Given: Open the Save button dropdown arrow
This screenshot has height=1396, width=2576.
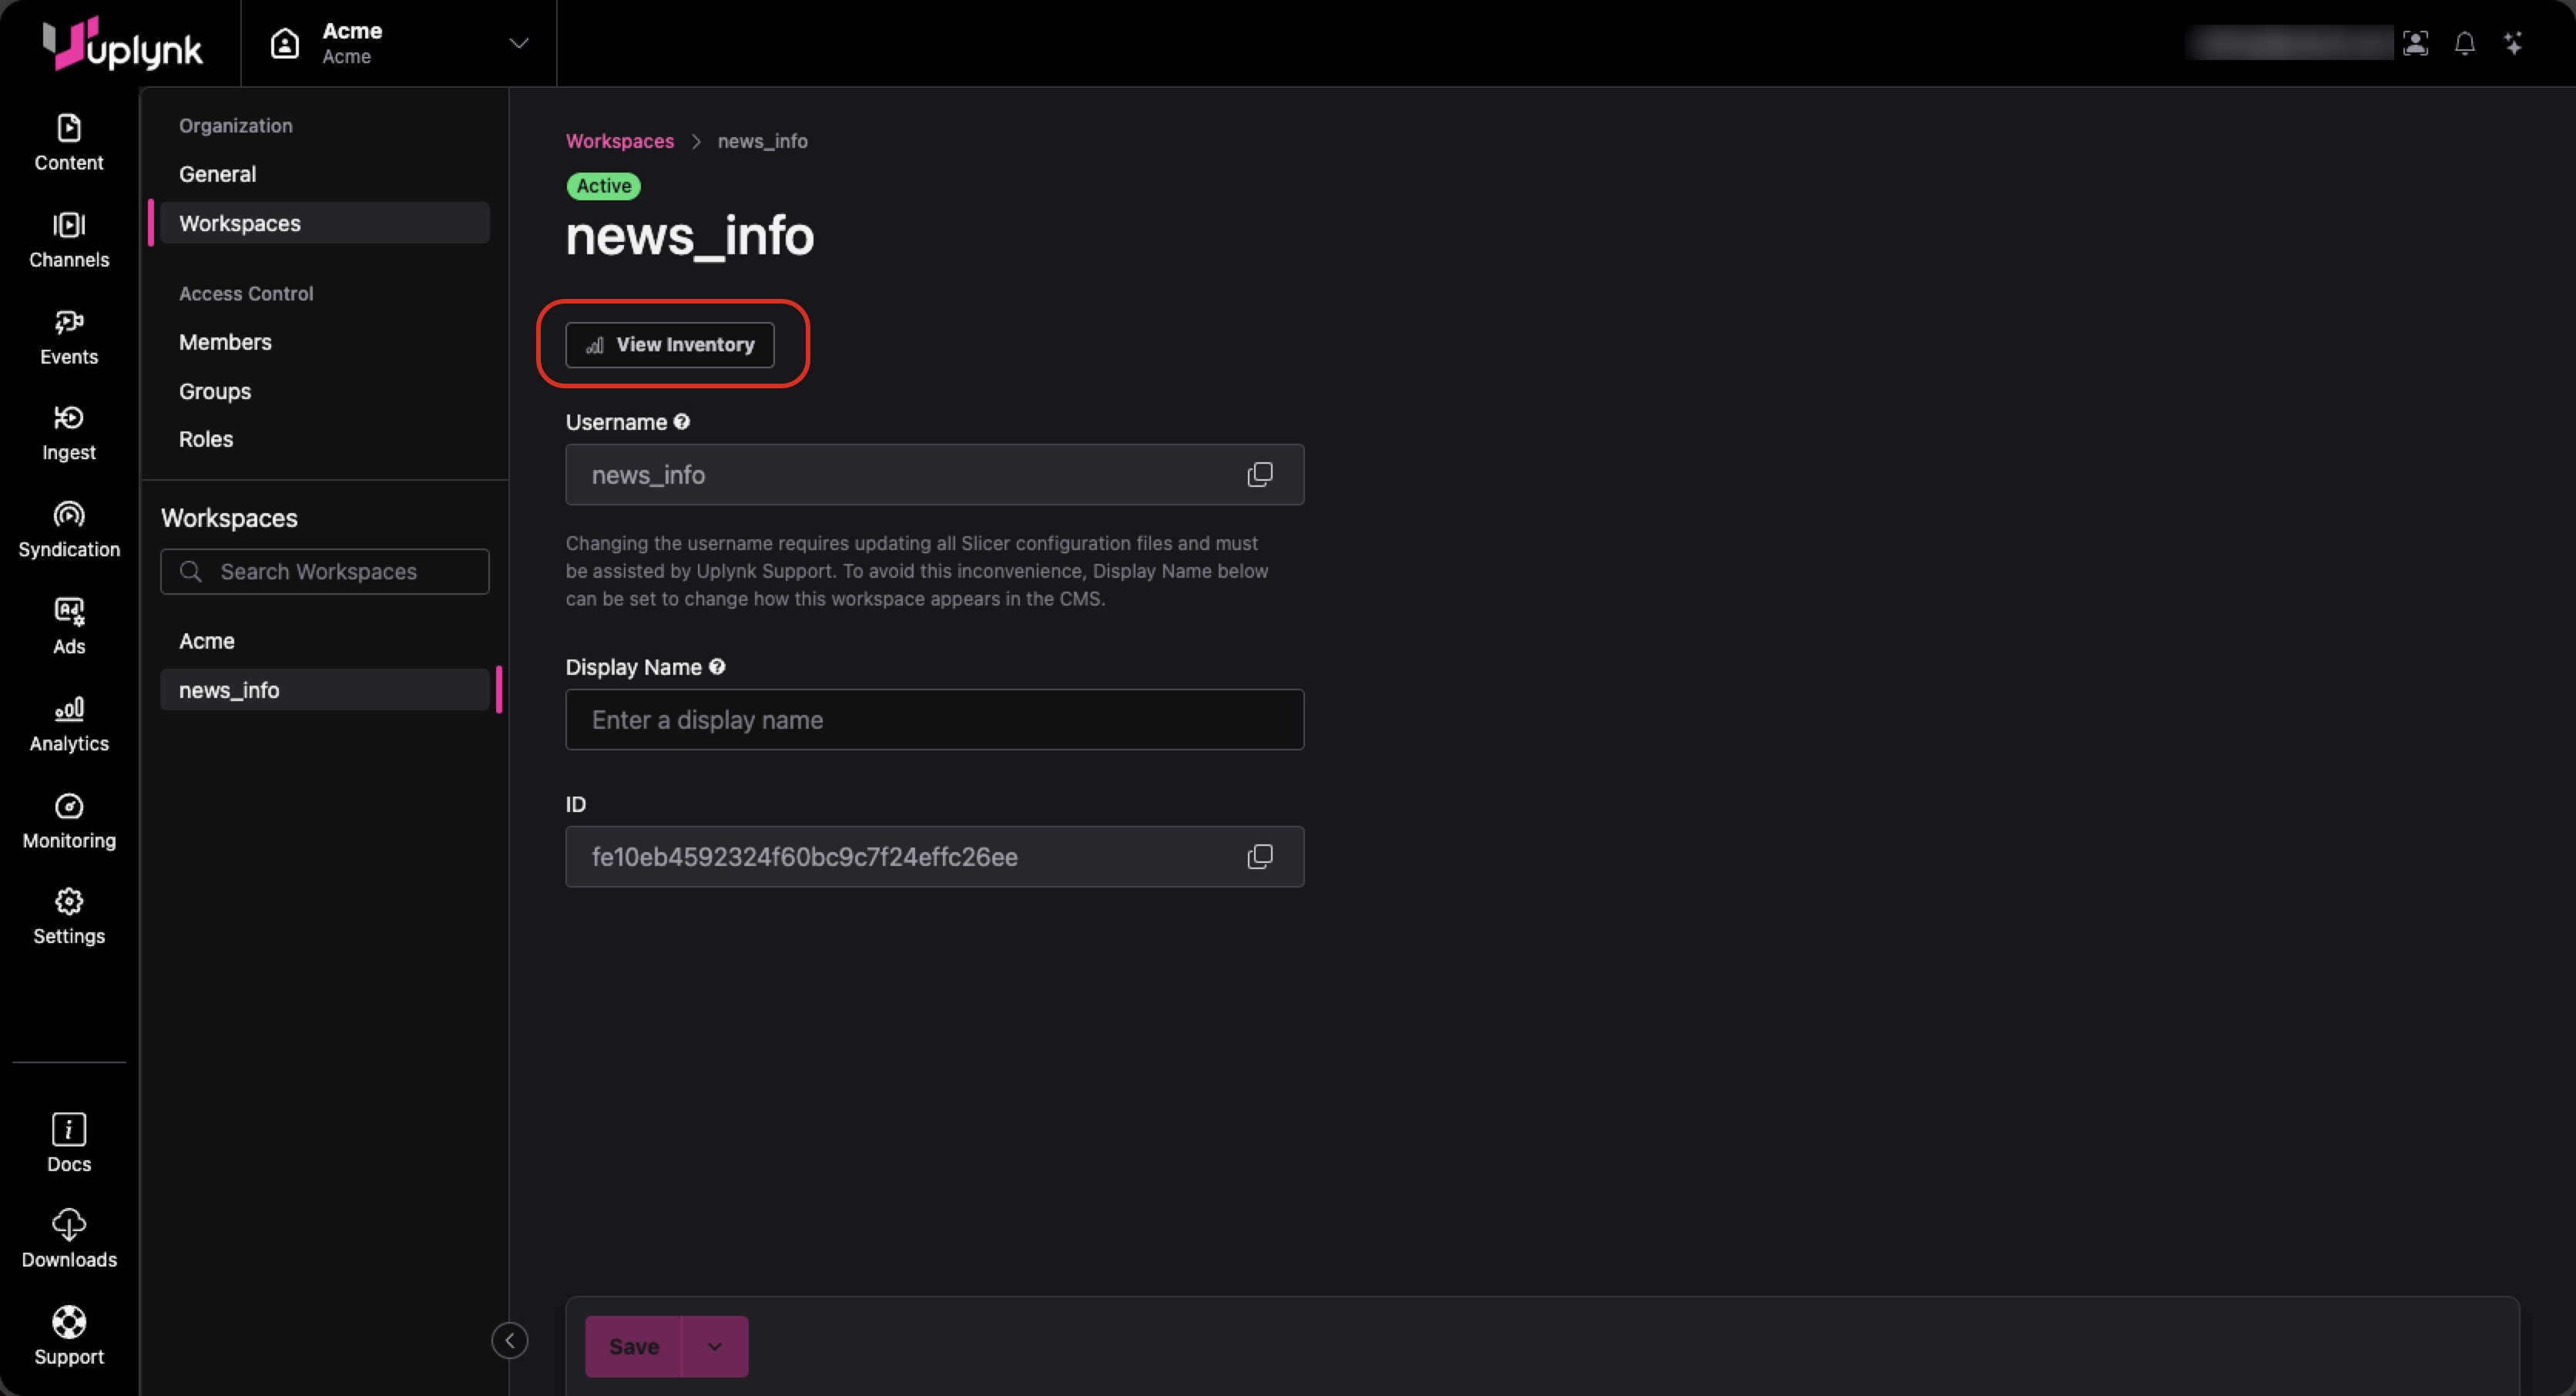Looking at the screenshot, I should pos(714,1346).
